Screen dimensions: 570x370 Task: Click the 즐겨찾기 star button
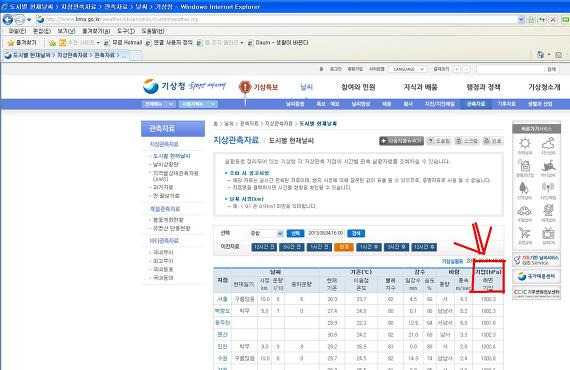pyautogui.click(x=22, y=43)
